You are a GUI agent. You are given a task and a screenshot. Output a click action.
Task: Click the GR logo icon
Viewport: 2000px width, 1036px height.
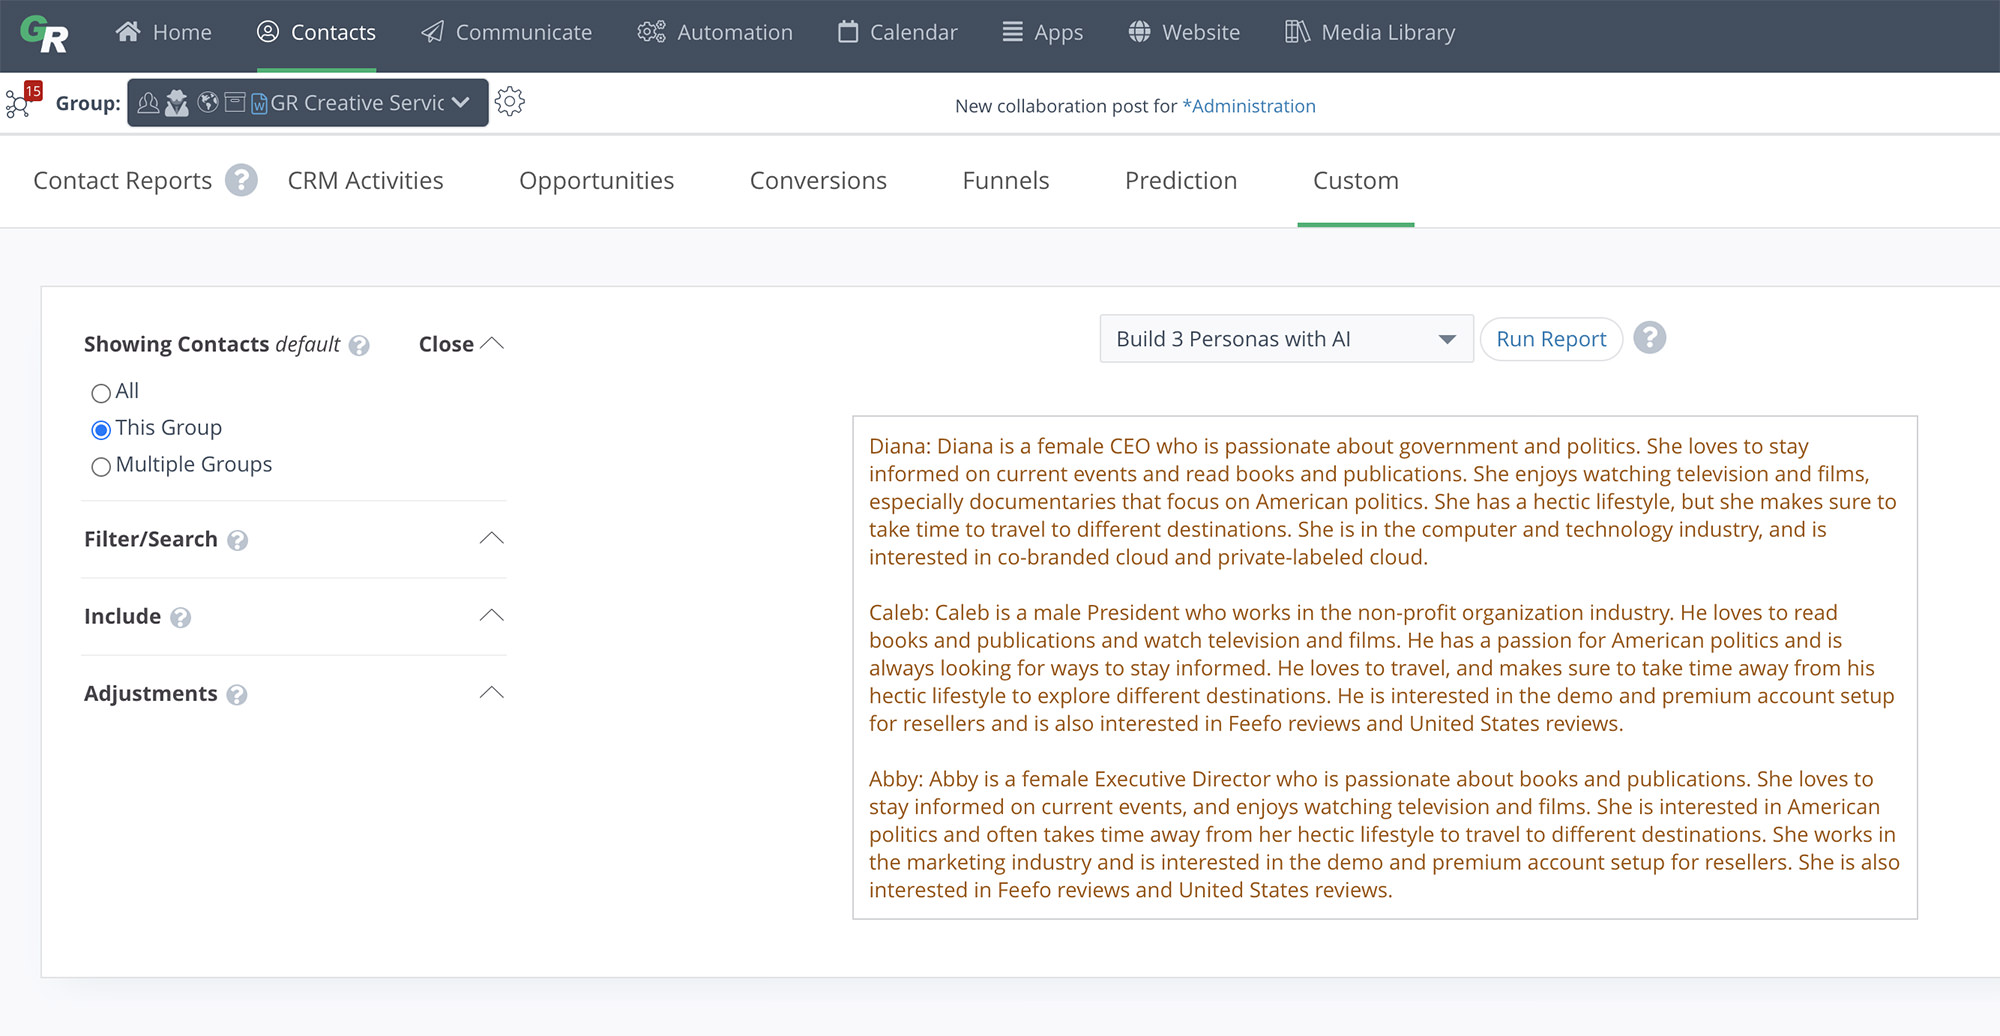(x=44, y=34)
